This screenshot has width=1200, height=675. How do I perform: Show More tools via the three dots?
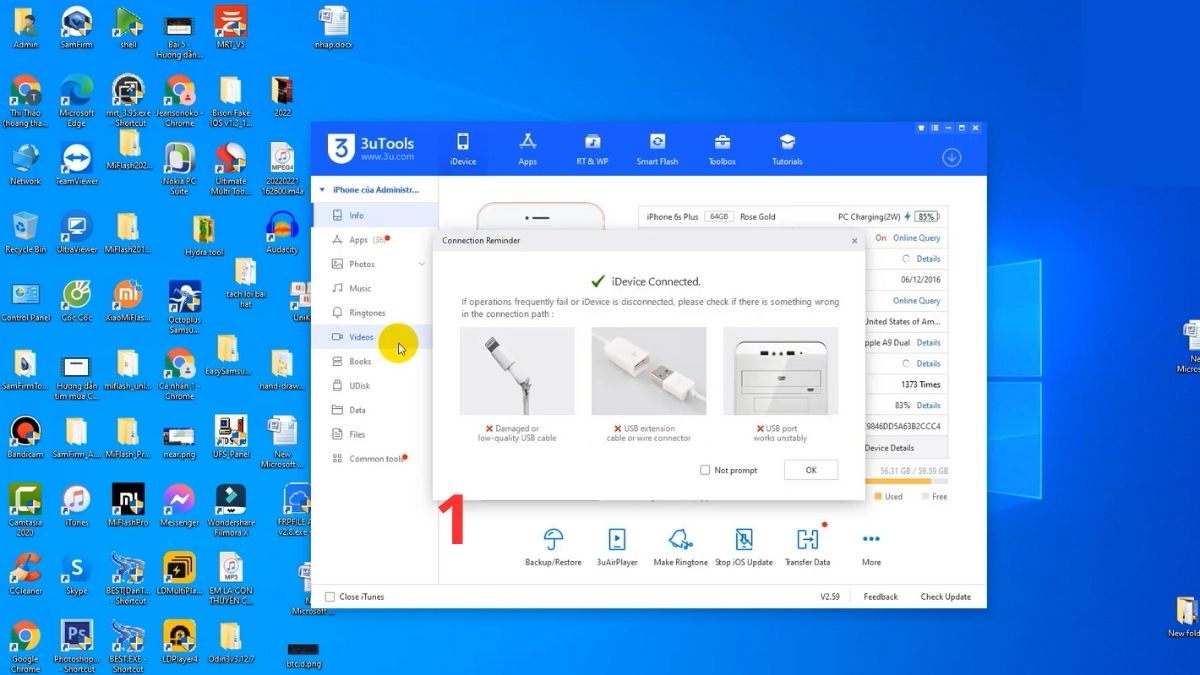pos(871,548)
